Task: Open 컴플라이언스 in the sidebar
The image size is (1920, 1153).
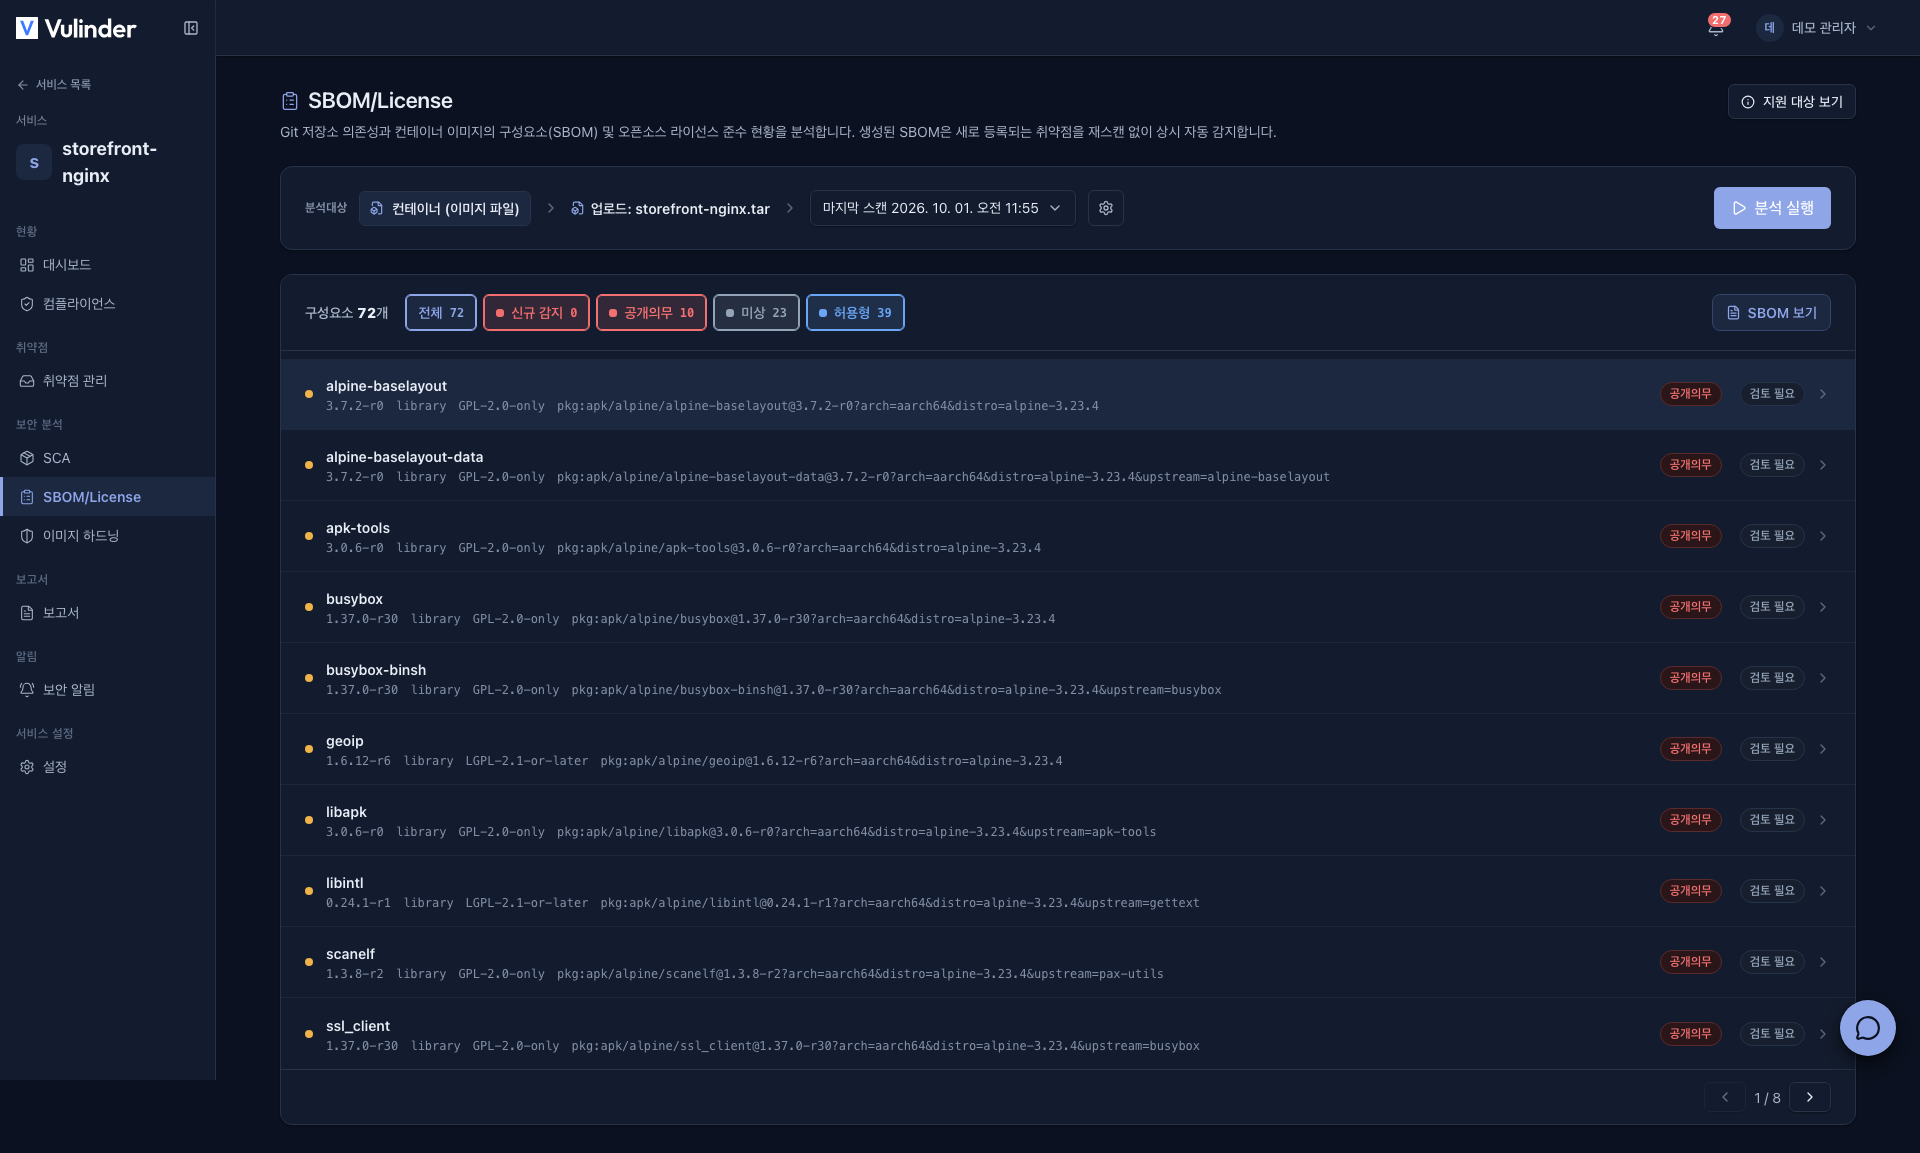Action: [x=108, y=304]
